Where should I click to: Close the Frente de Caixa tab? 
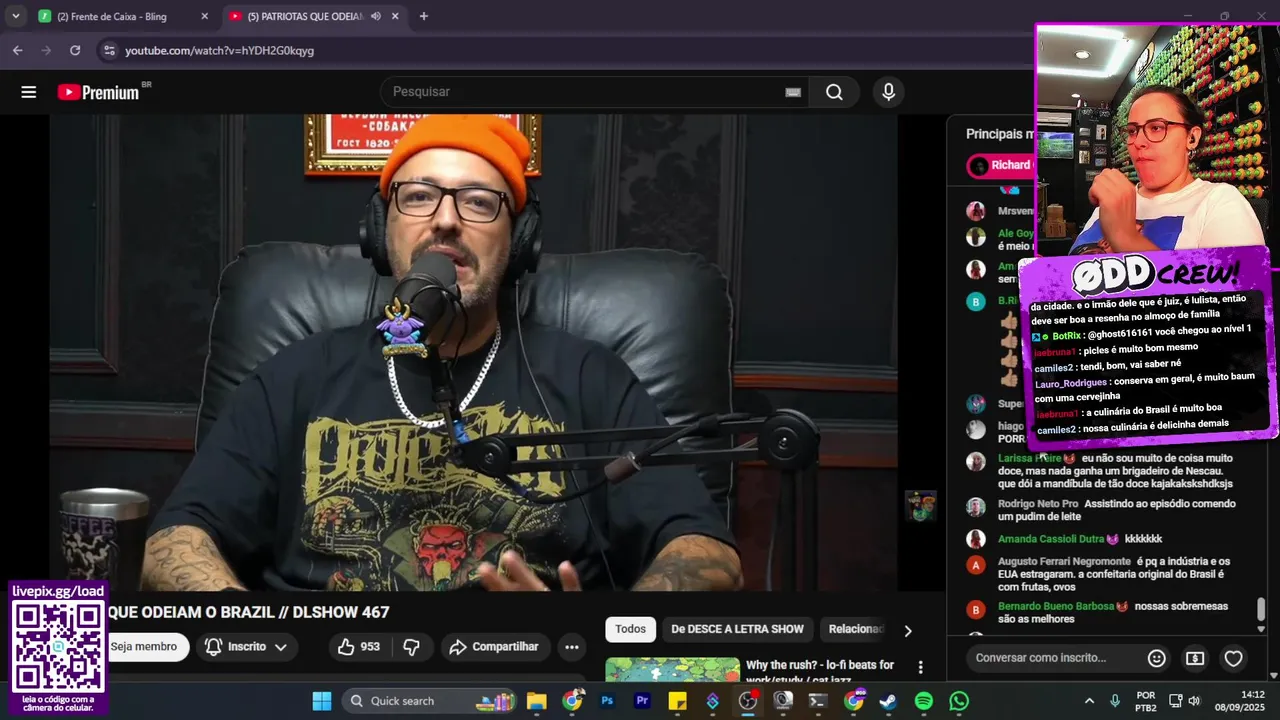coord(205,16)
